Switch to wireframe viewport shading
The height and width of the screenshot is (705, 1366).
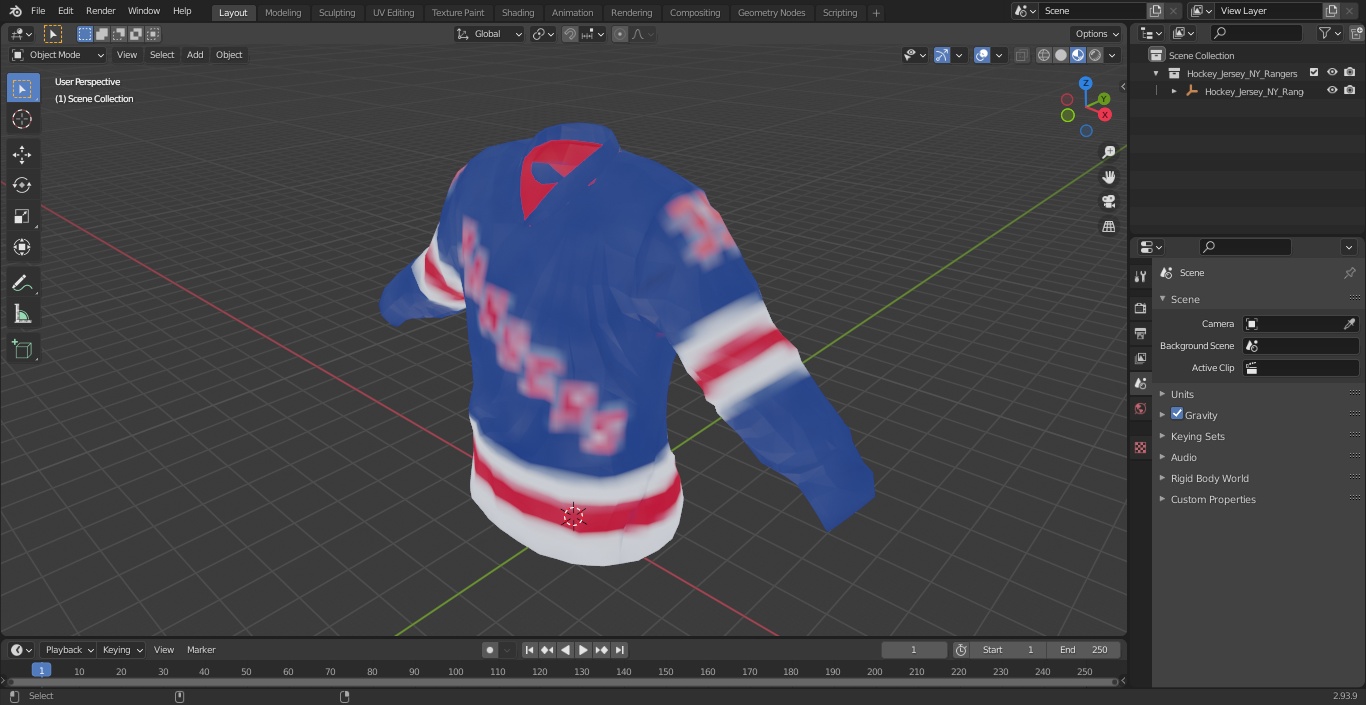[x=1044, y=55]
